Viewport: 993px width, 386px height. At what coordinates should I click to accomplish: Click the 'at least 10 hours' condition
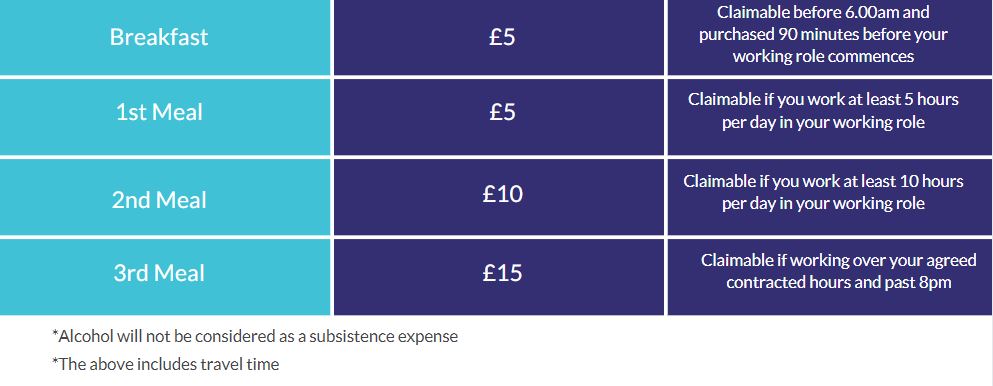(823, 192)
